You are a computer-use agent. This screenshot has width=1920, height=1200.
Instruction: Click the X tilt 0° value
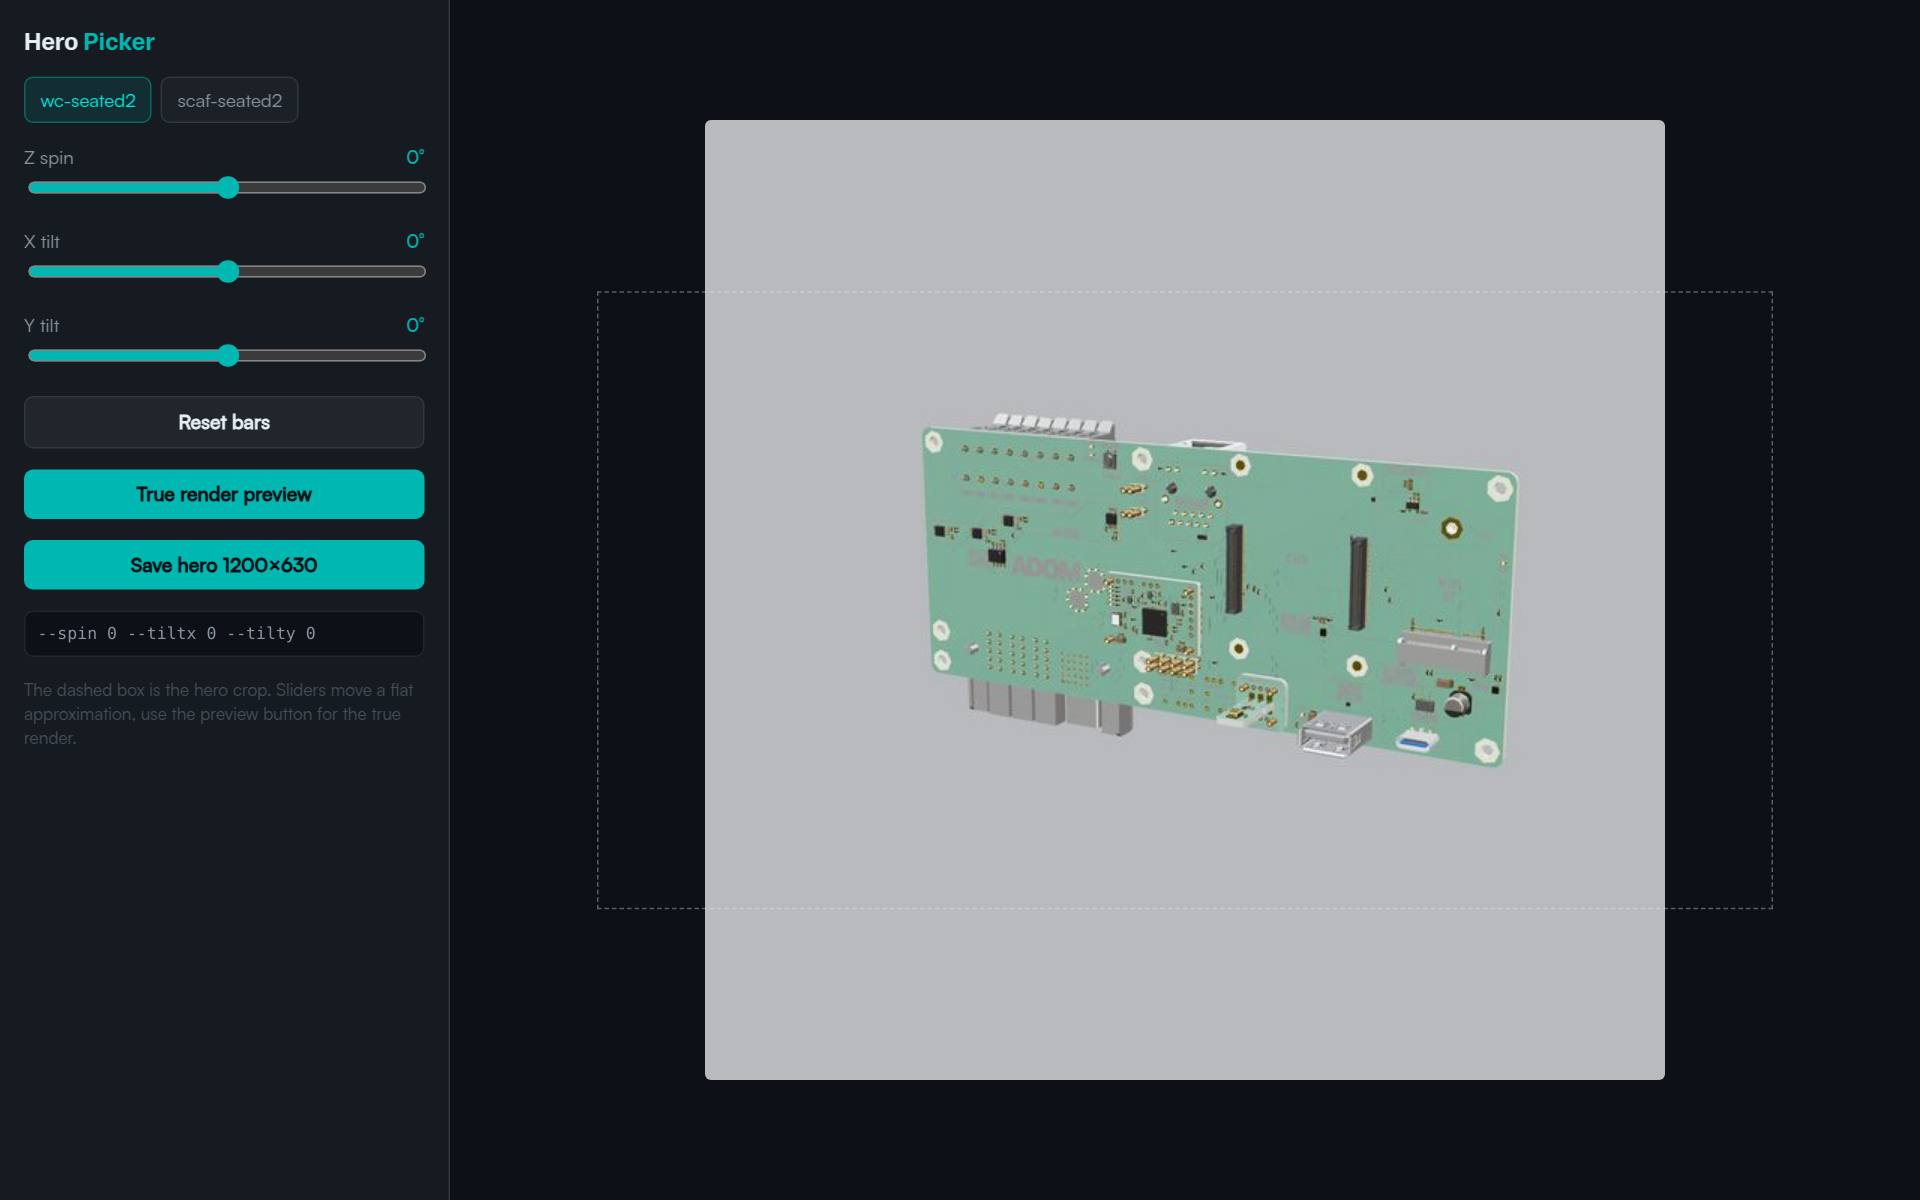click(x=415, y=241)
